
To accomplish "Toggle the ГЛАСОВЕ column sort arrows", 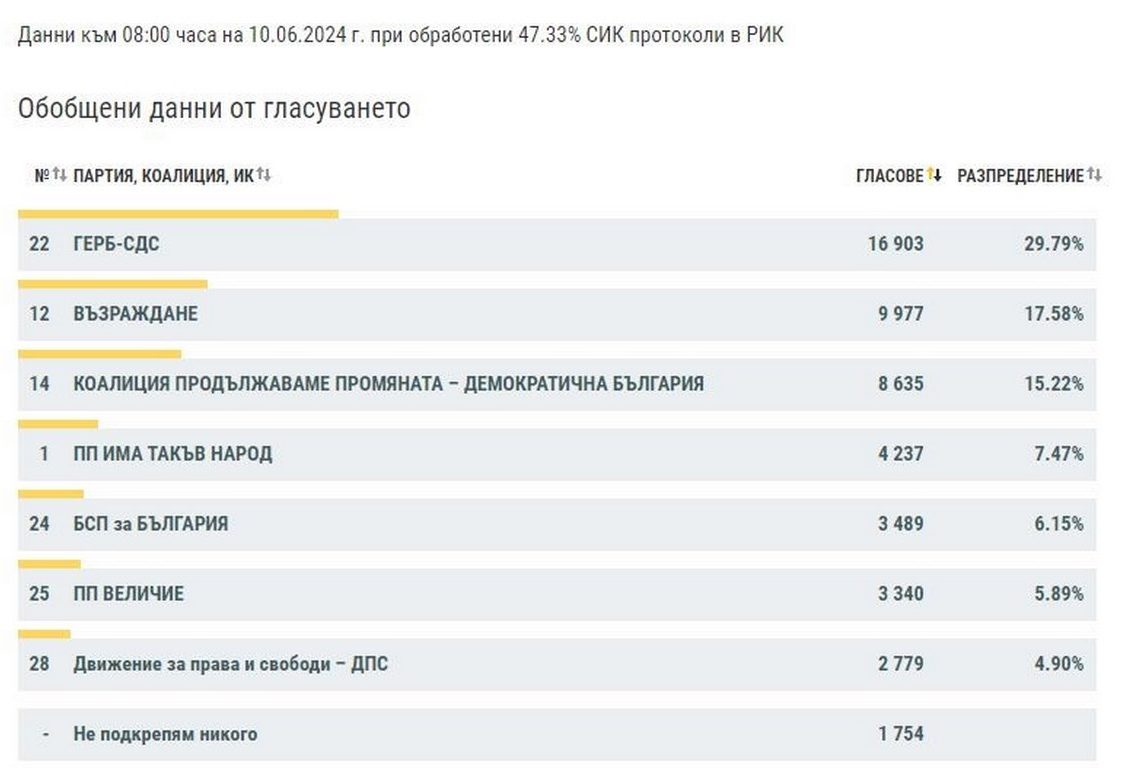I will click(x=934, y=175).
